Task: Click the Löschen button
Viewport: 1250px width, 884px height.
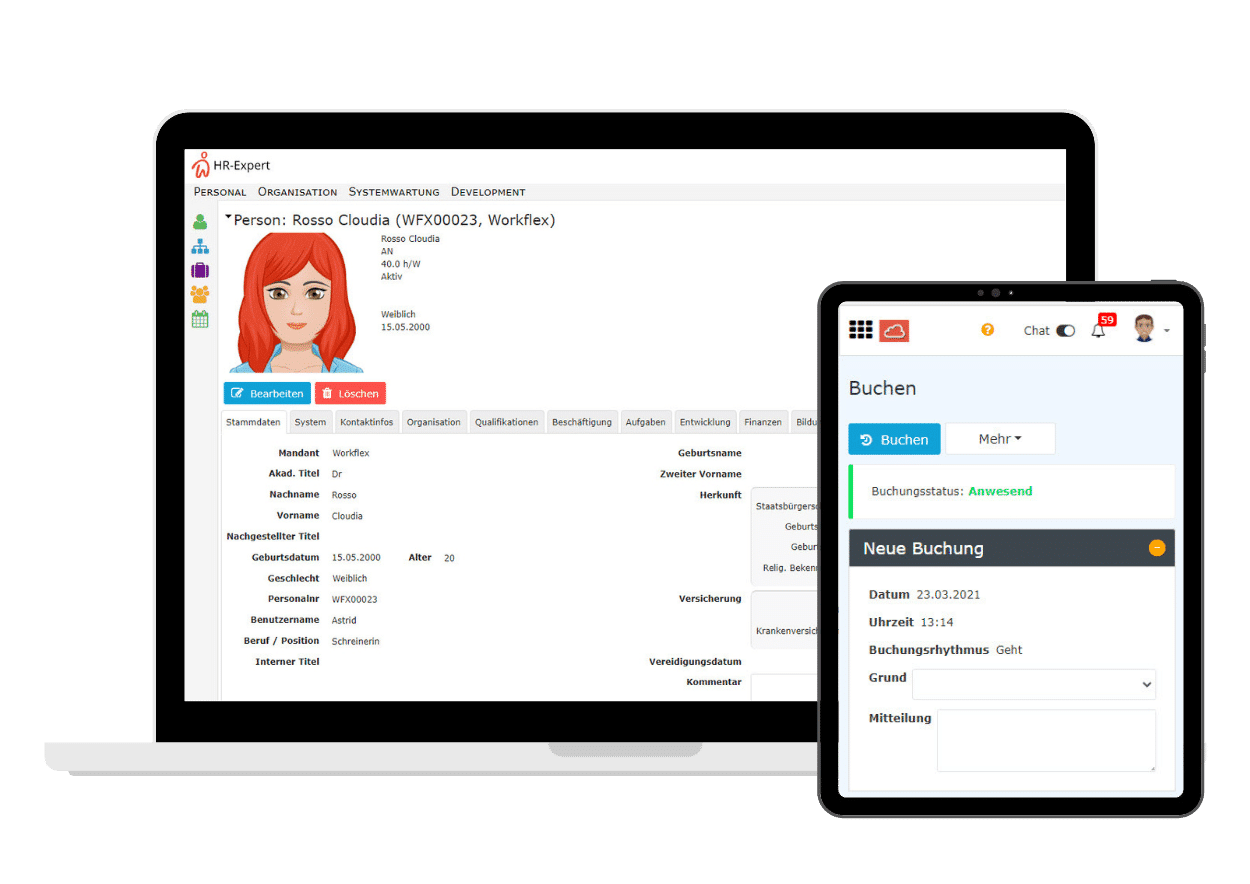Action: pyautogui.click(x=350, y=393)
